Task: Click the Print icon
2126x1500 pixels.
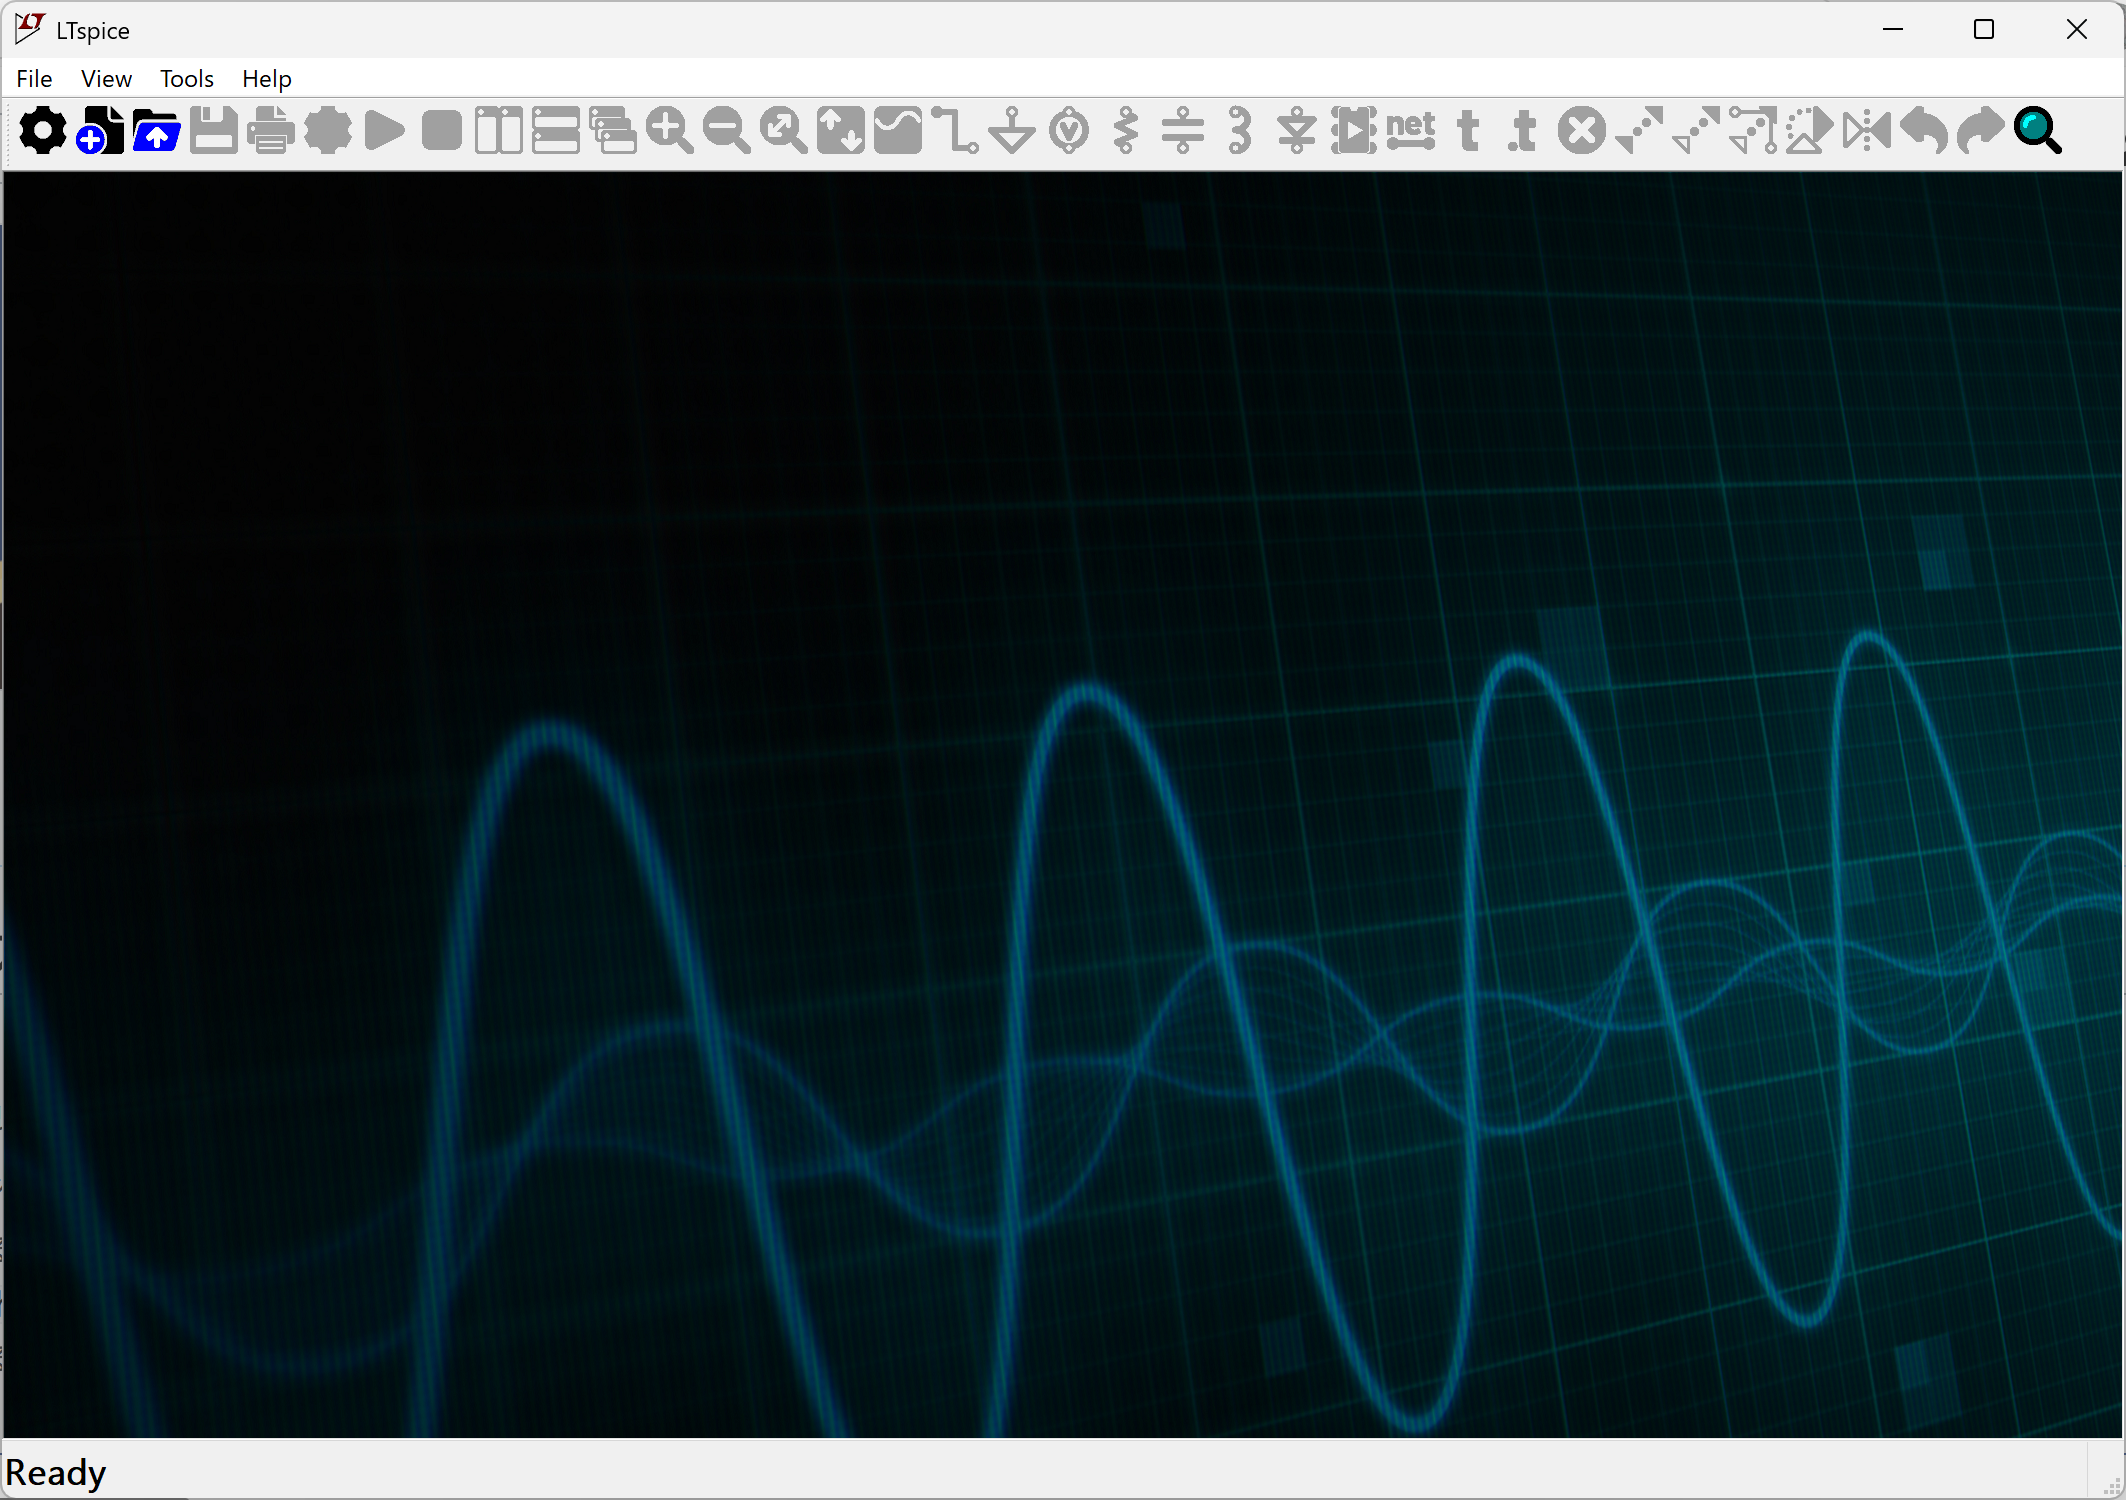Action: pos(271,131)
